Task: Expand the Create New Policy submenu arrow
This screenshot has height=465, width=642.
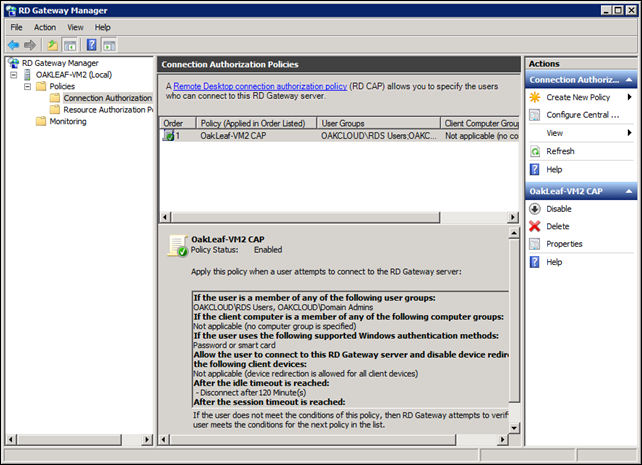Action: pyautogui.click(x=630, y=97)
